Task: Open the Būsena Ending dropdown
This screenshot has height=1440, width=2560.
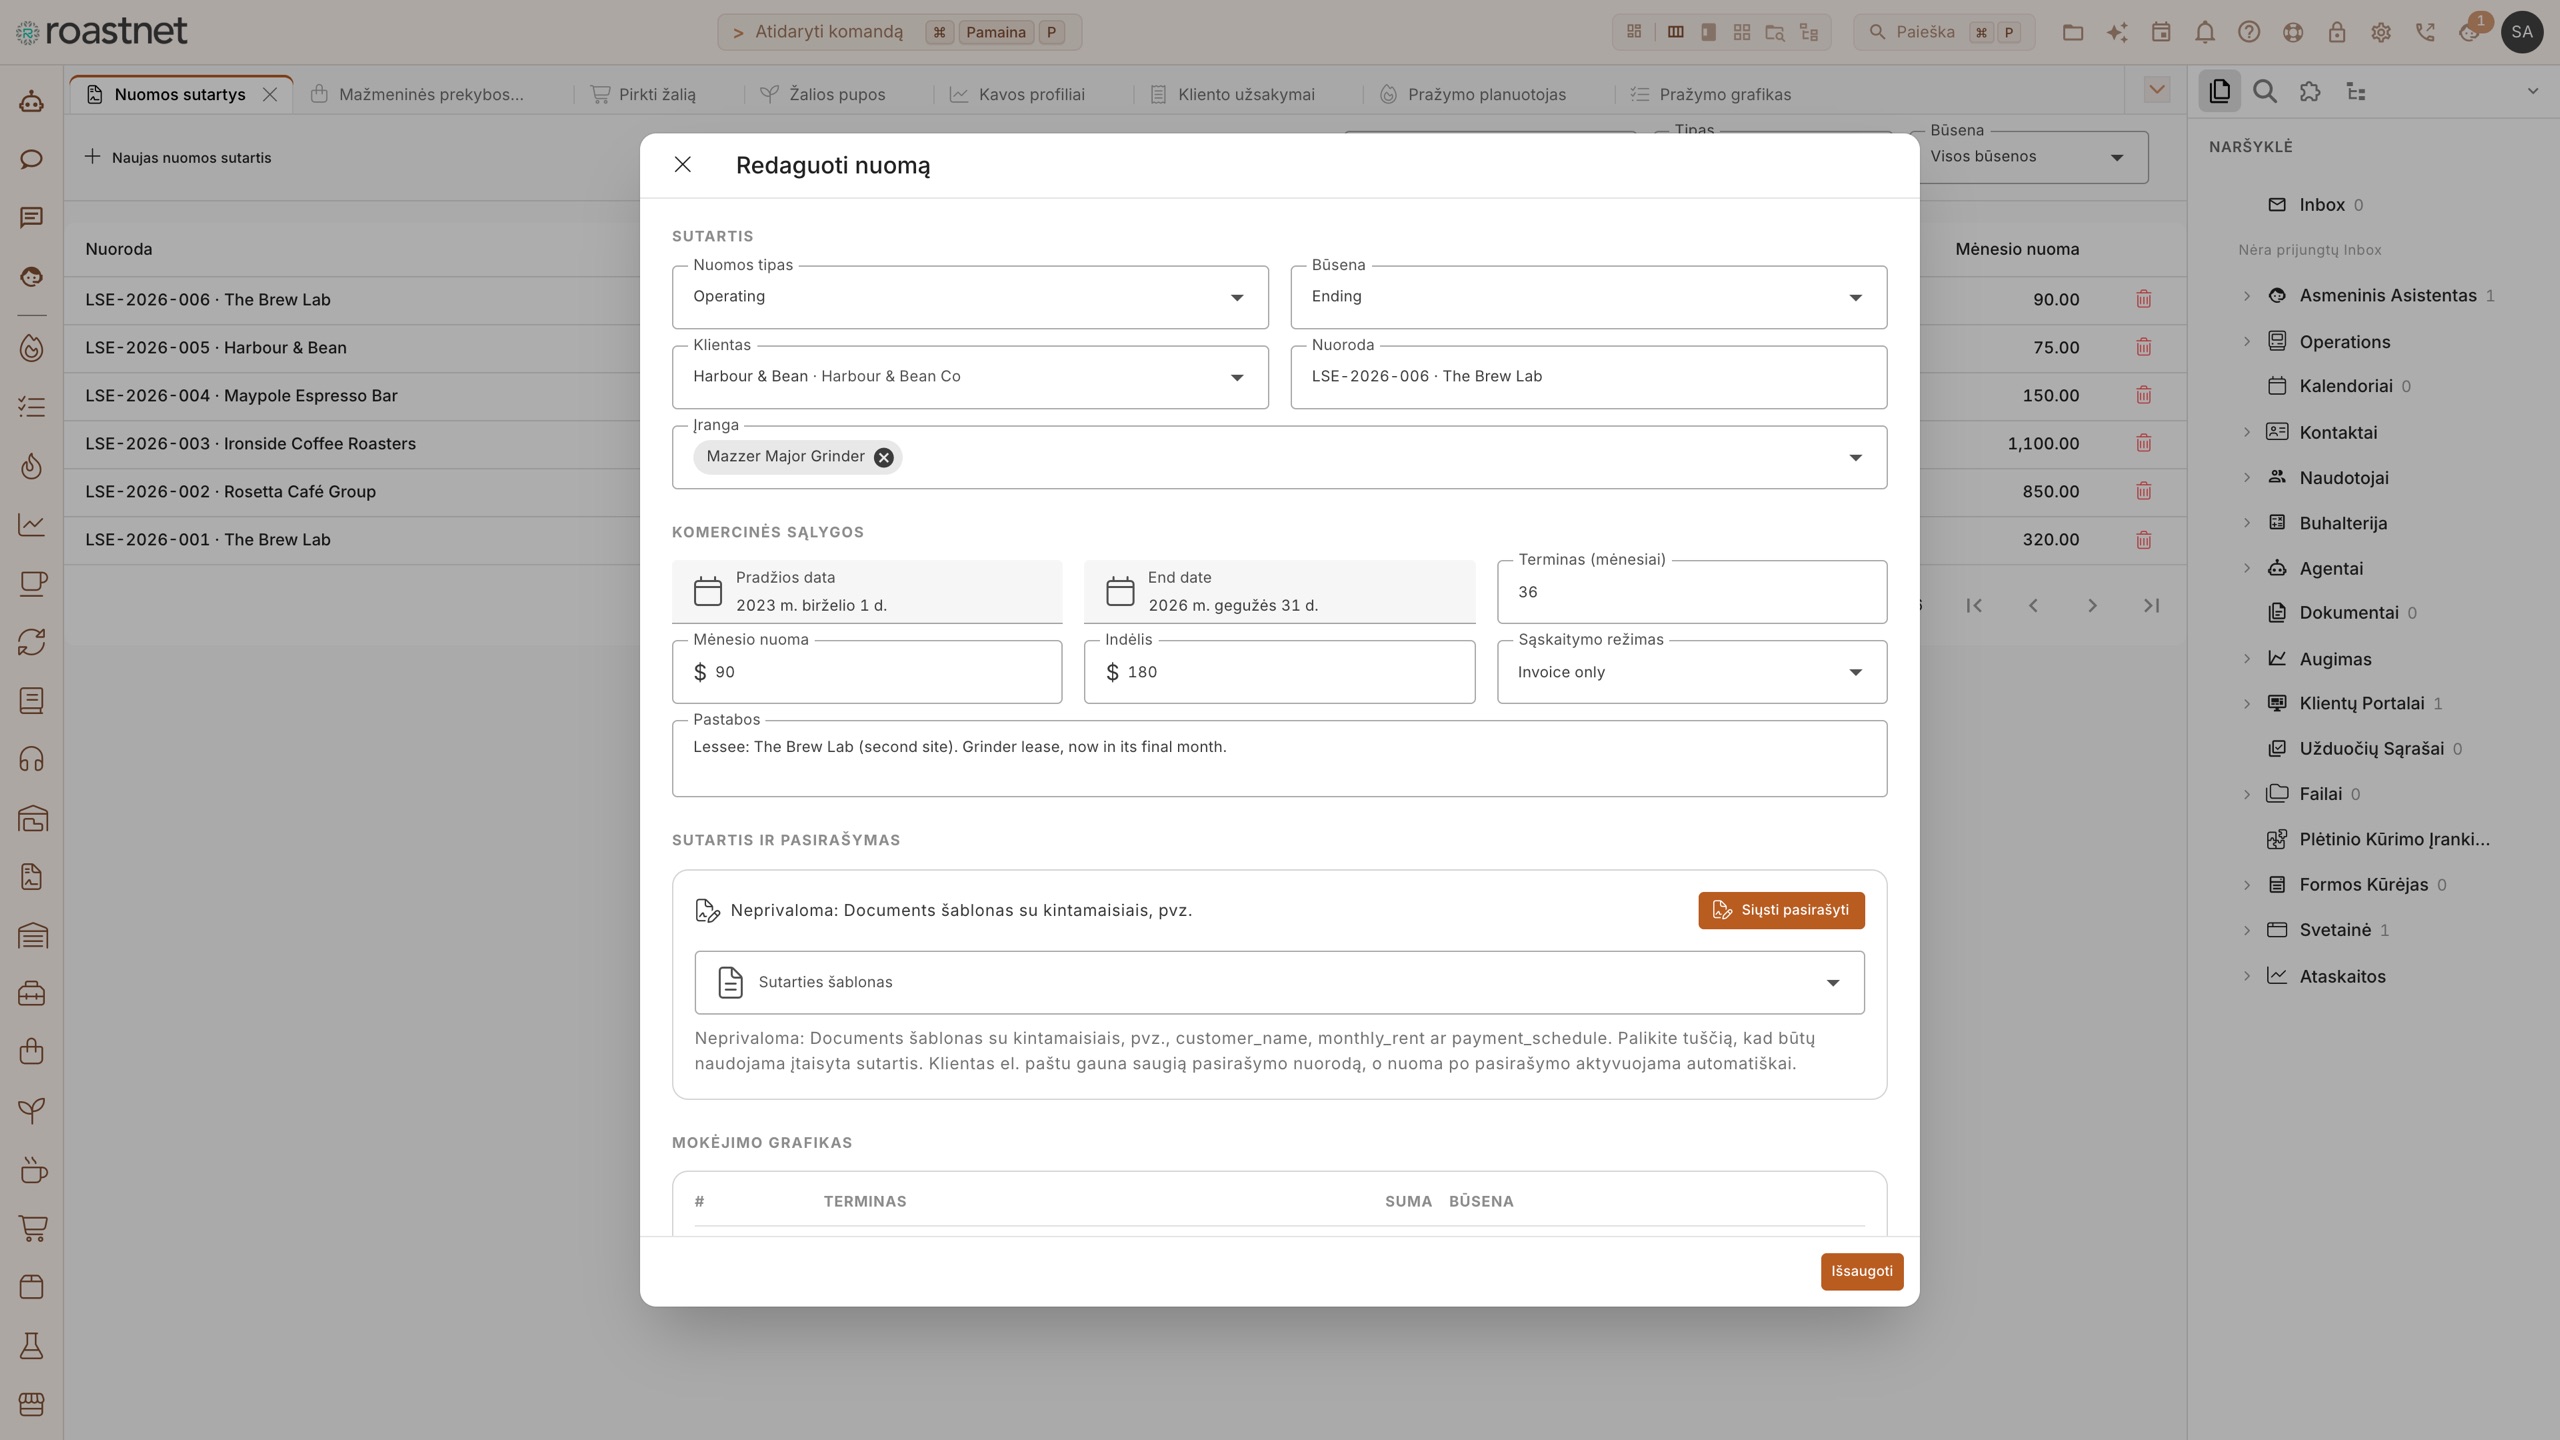Action: [x=1588, y=297]
